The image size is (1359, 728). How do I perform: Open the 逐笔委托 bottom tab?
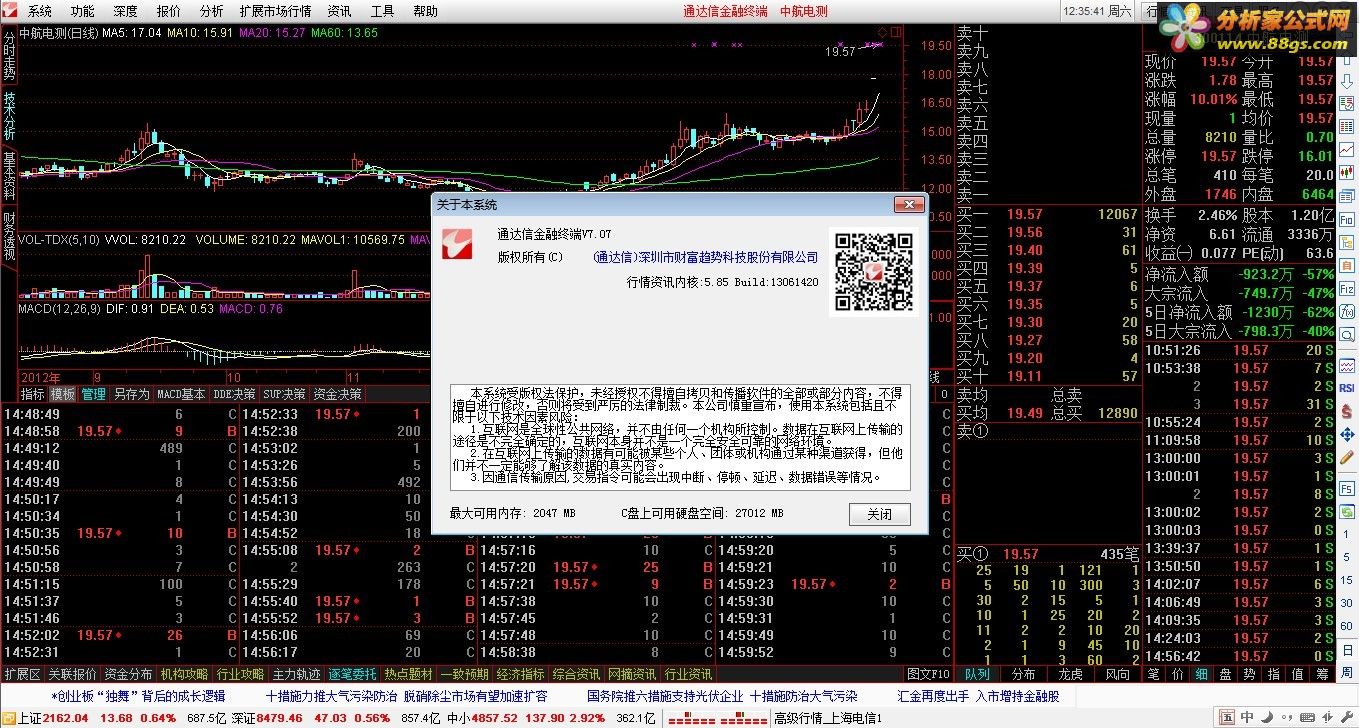353,675
